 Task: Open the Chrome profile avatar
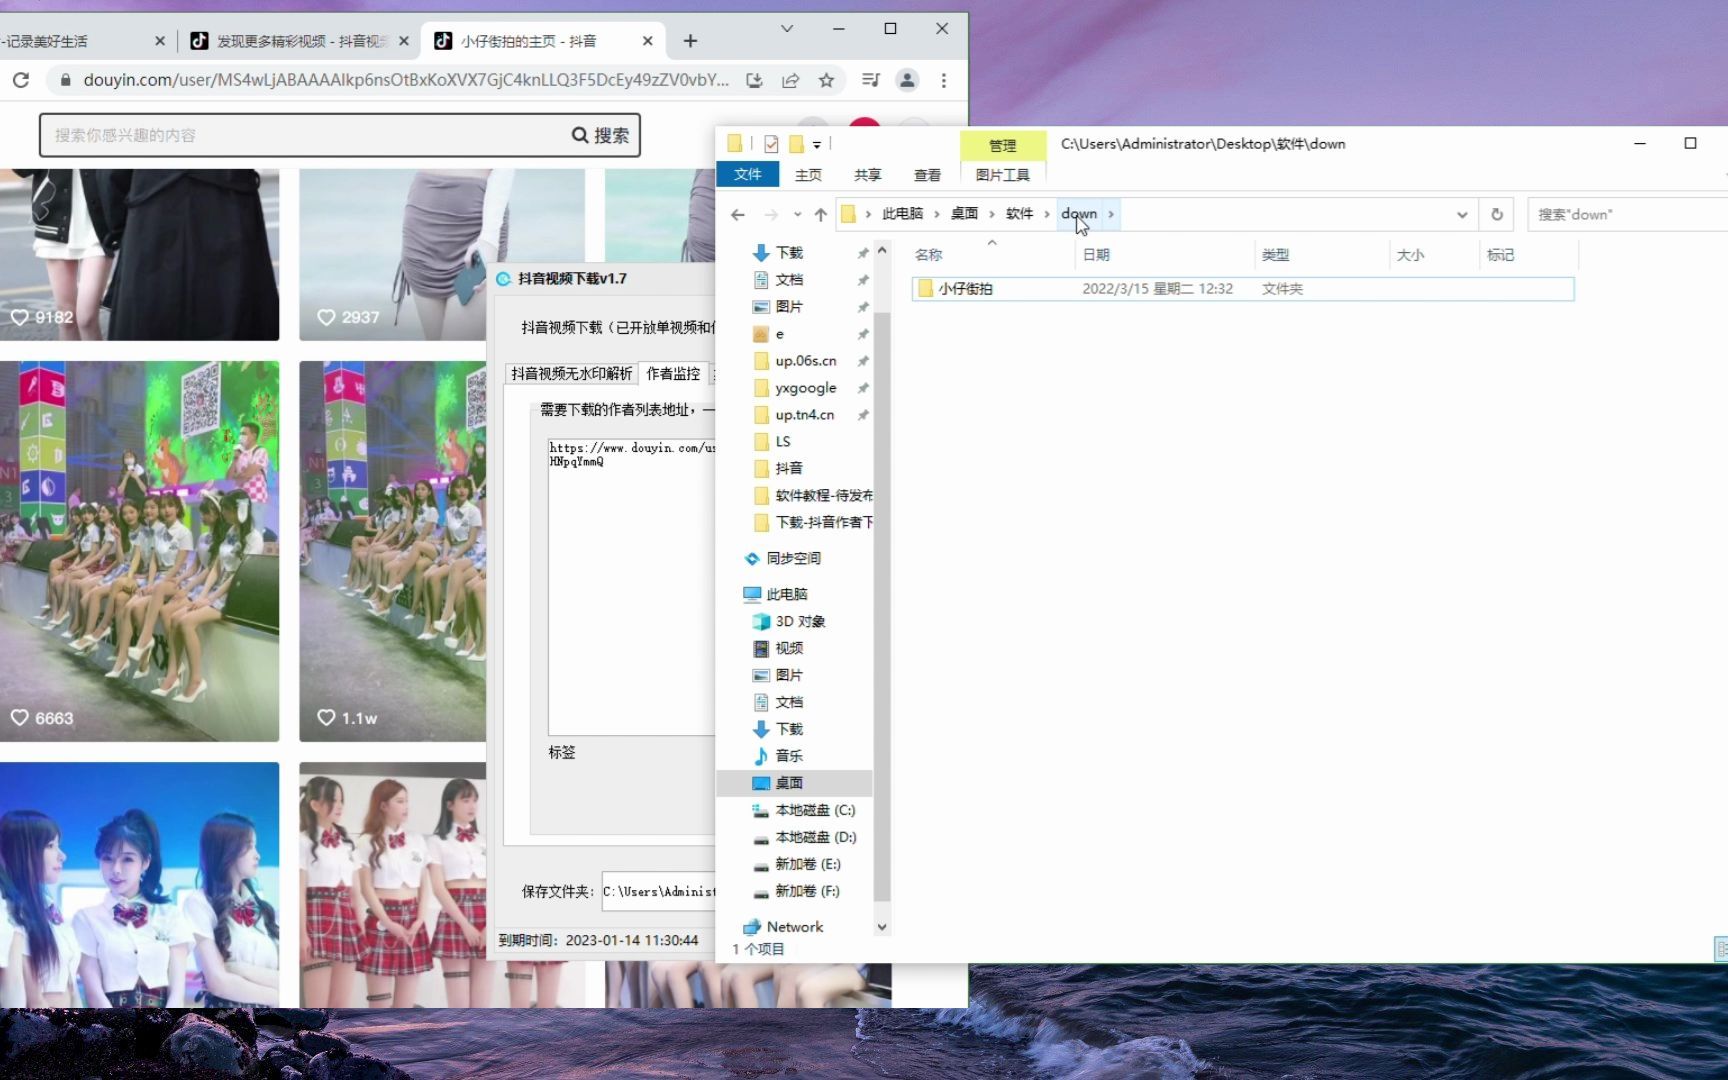click(x=907, y=80)
